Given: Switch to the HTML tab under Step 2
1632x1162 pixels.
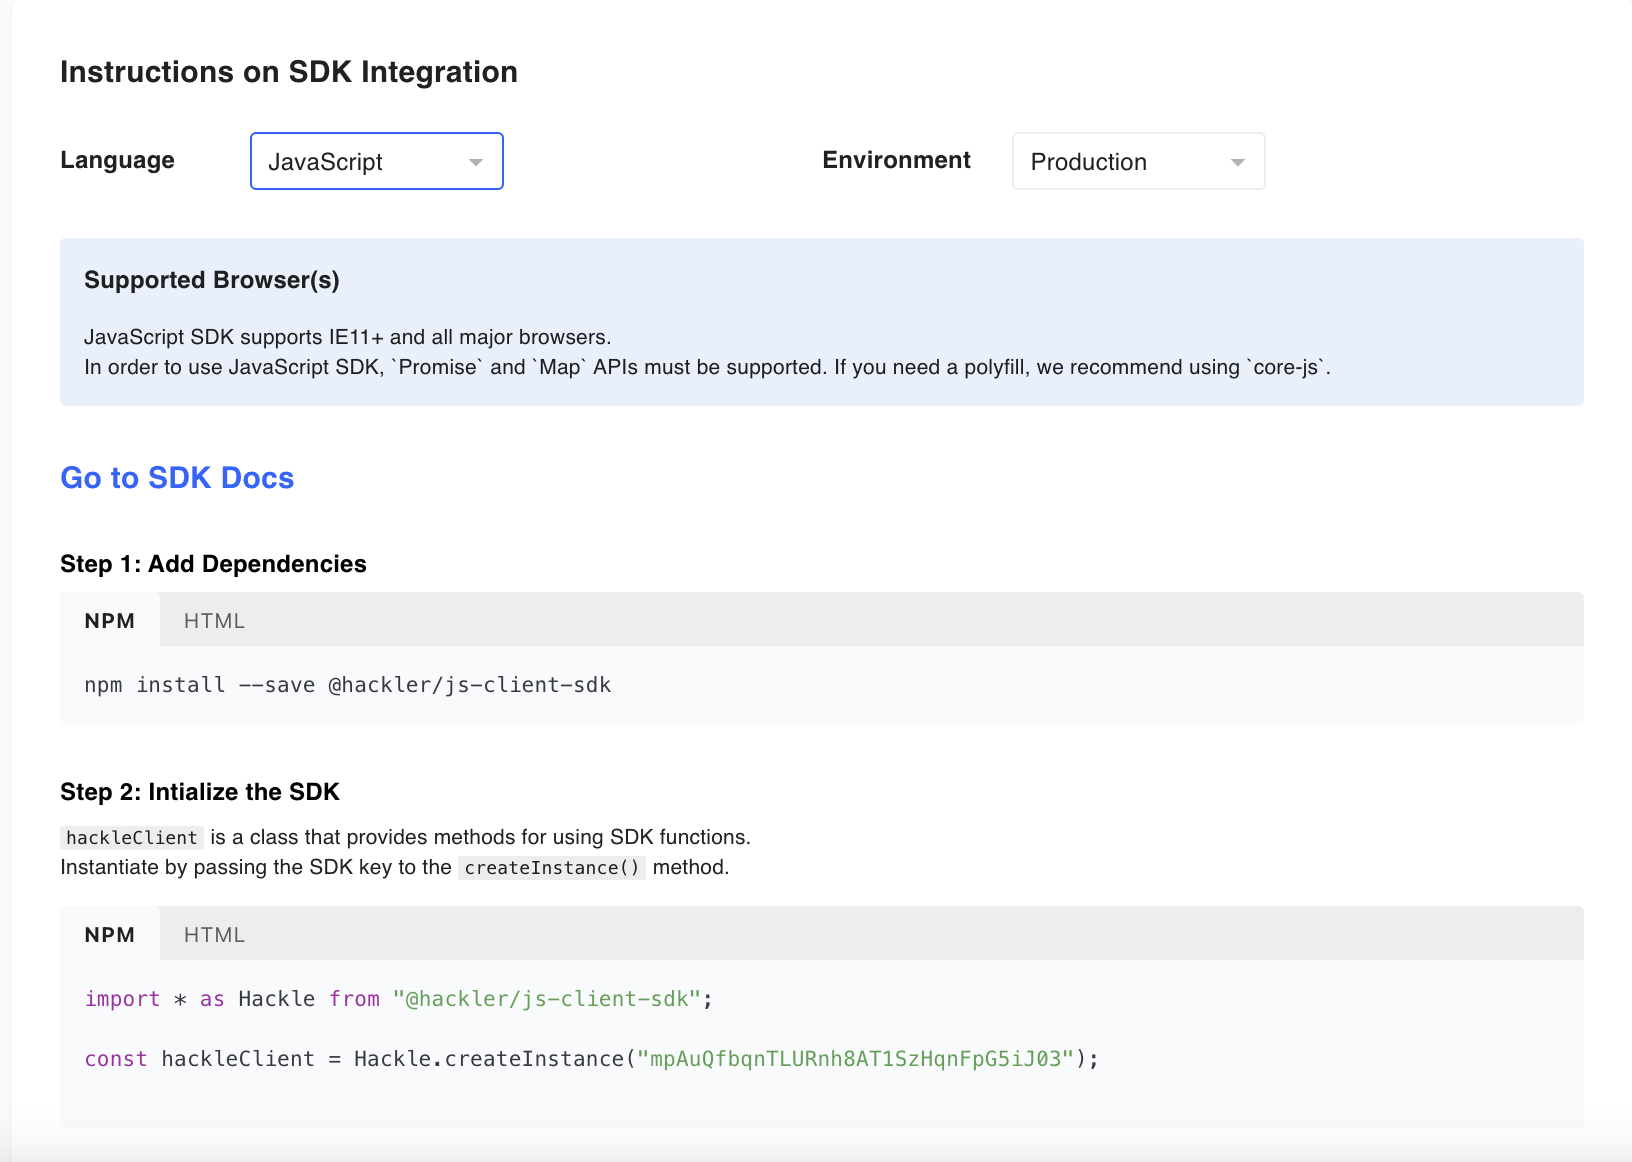Looking at the screenshot, I should pos(214,935).
